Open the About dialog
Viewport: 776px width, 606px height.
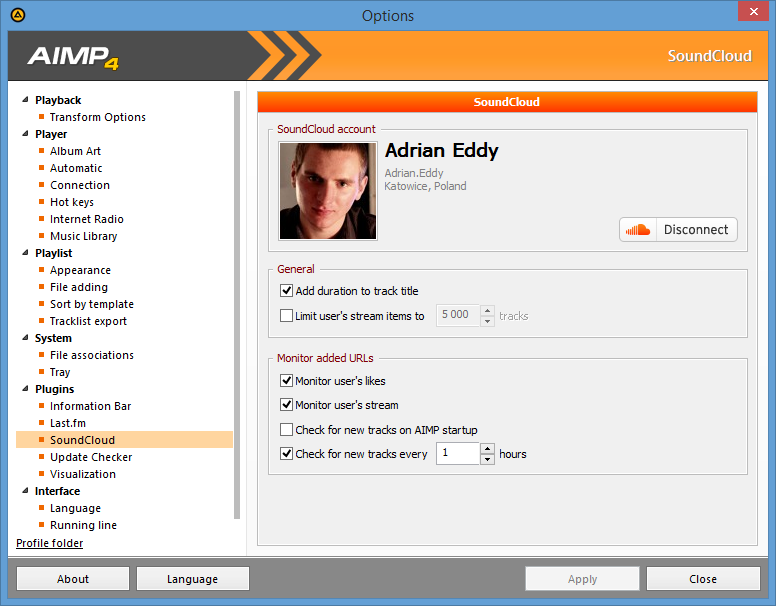coord(73,579)
